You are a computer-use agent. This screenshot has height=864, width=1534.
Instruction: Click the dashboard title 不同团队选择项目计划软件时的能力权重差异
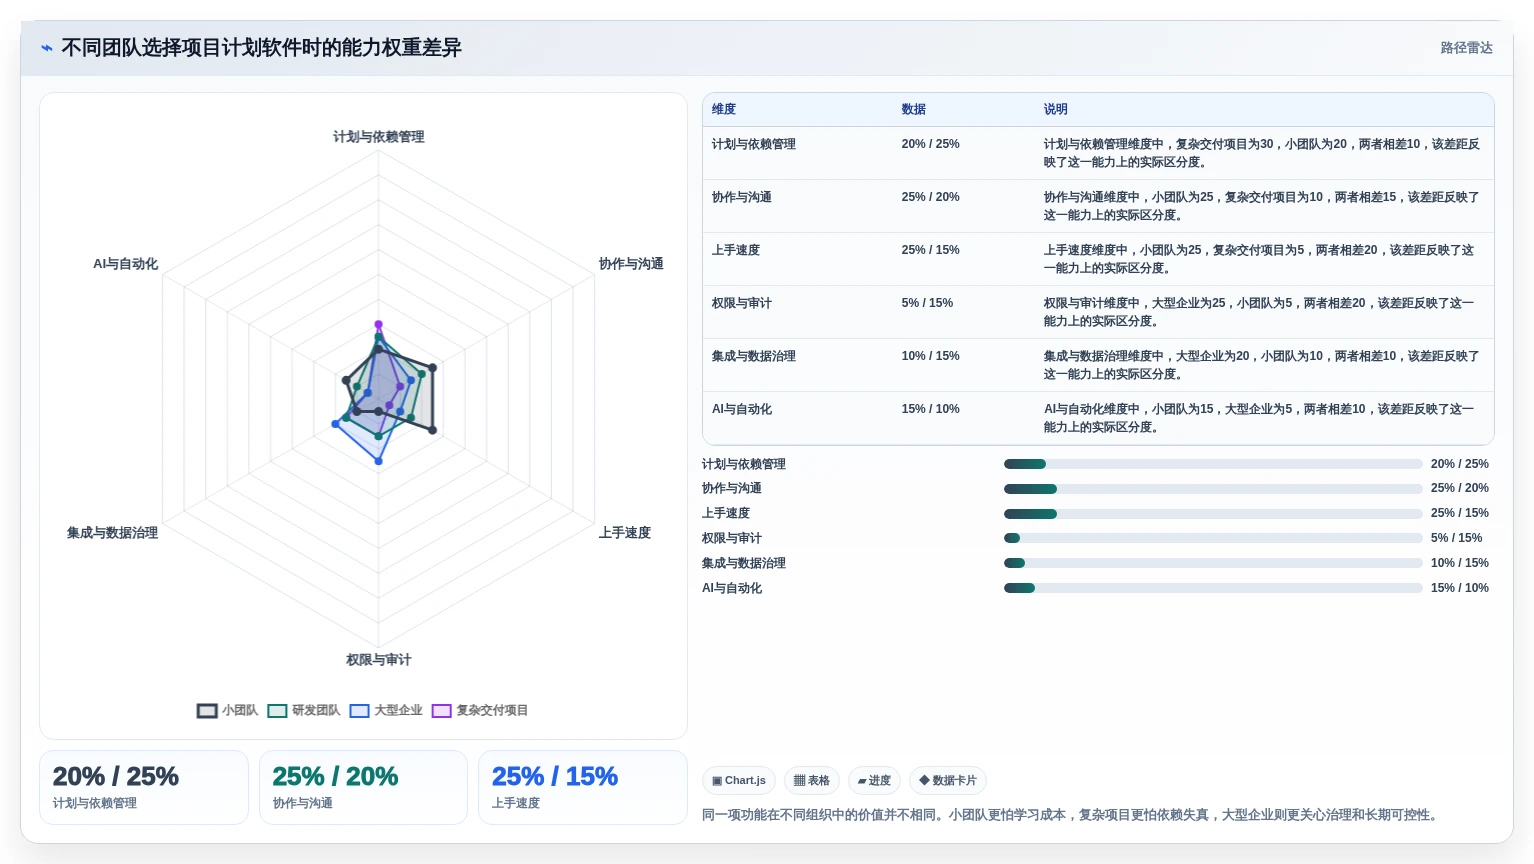(x=261, y=48)
